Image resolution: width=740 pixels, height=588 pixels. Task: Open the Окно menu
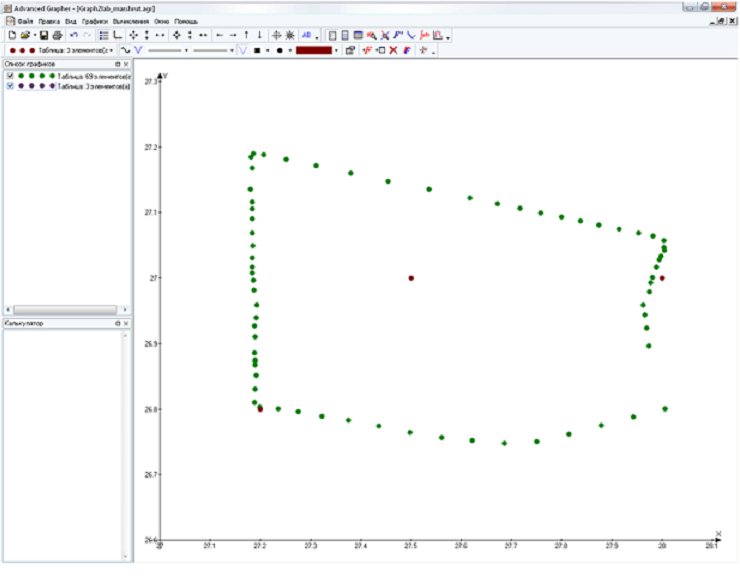click(161, 21)
